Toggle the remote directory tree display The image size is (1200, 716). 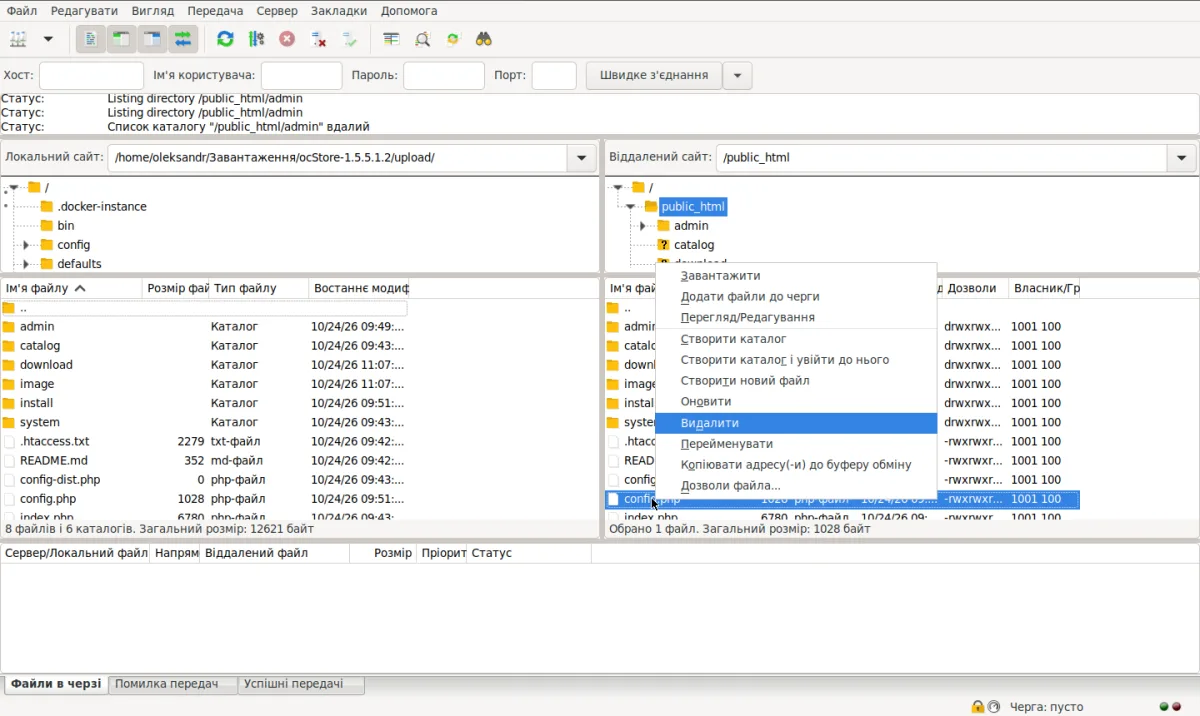152,39
